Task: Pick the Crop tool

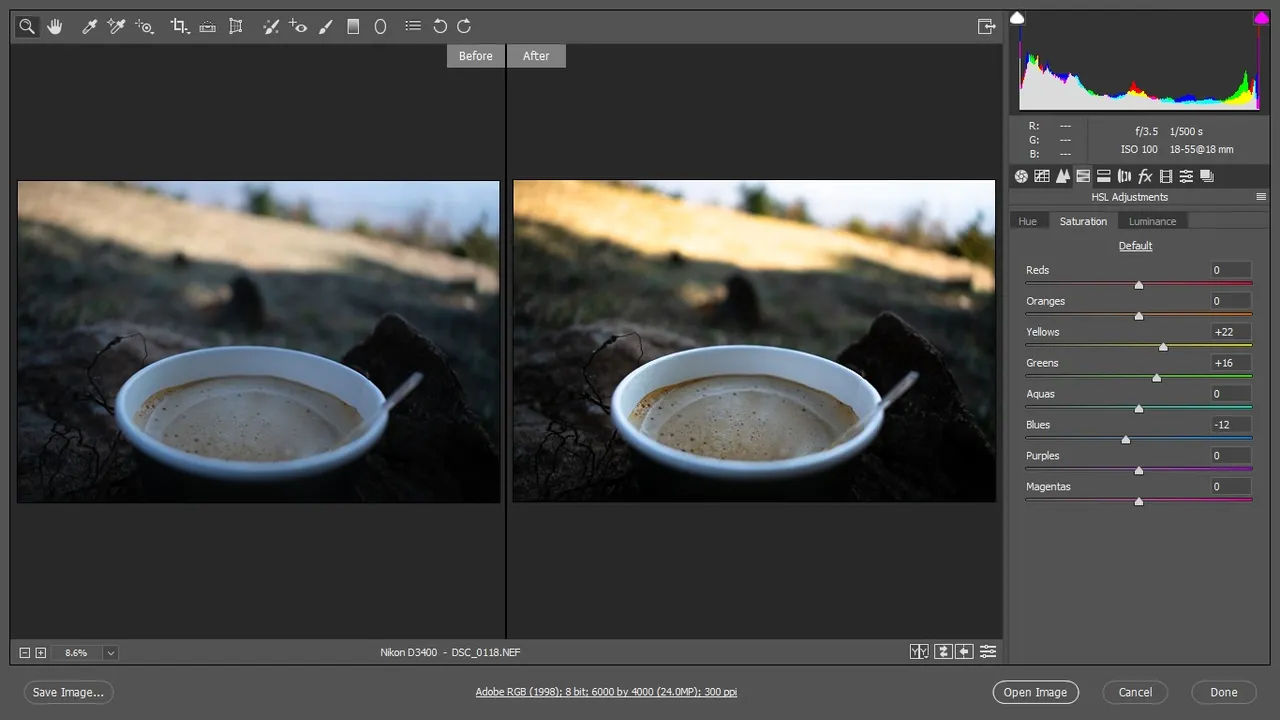Action: [179, 27]
